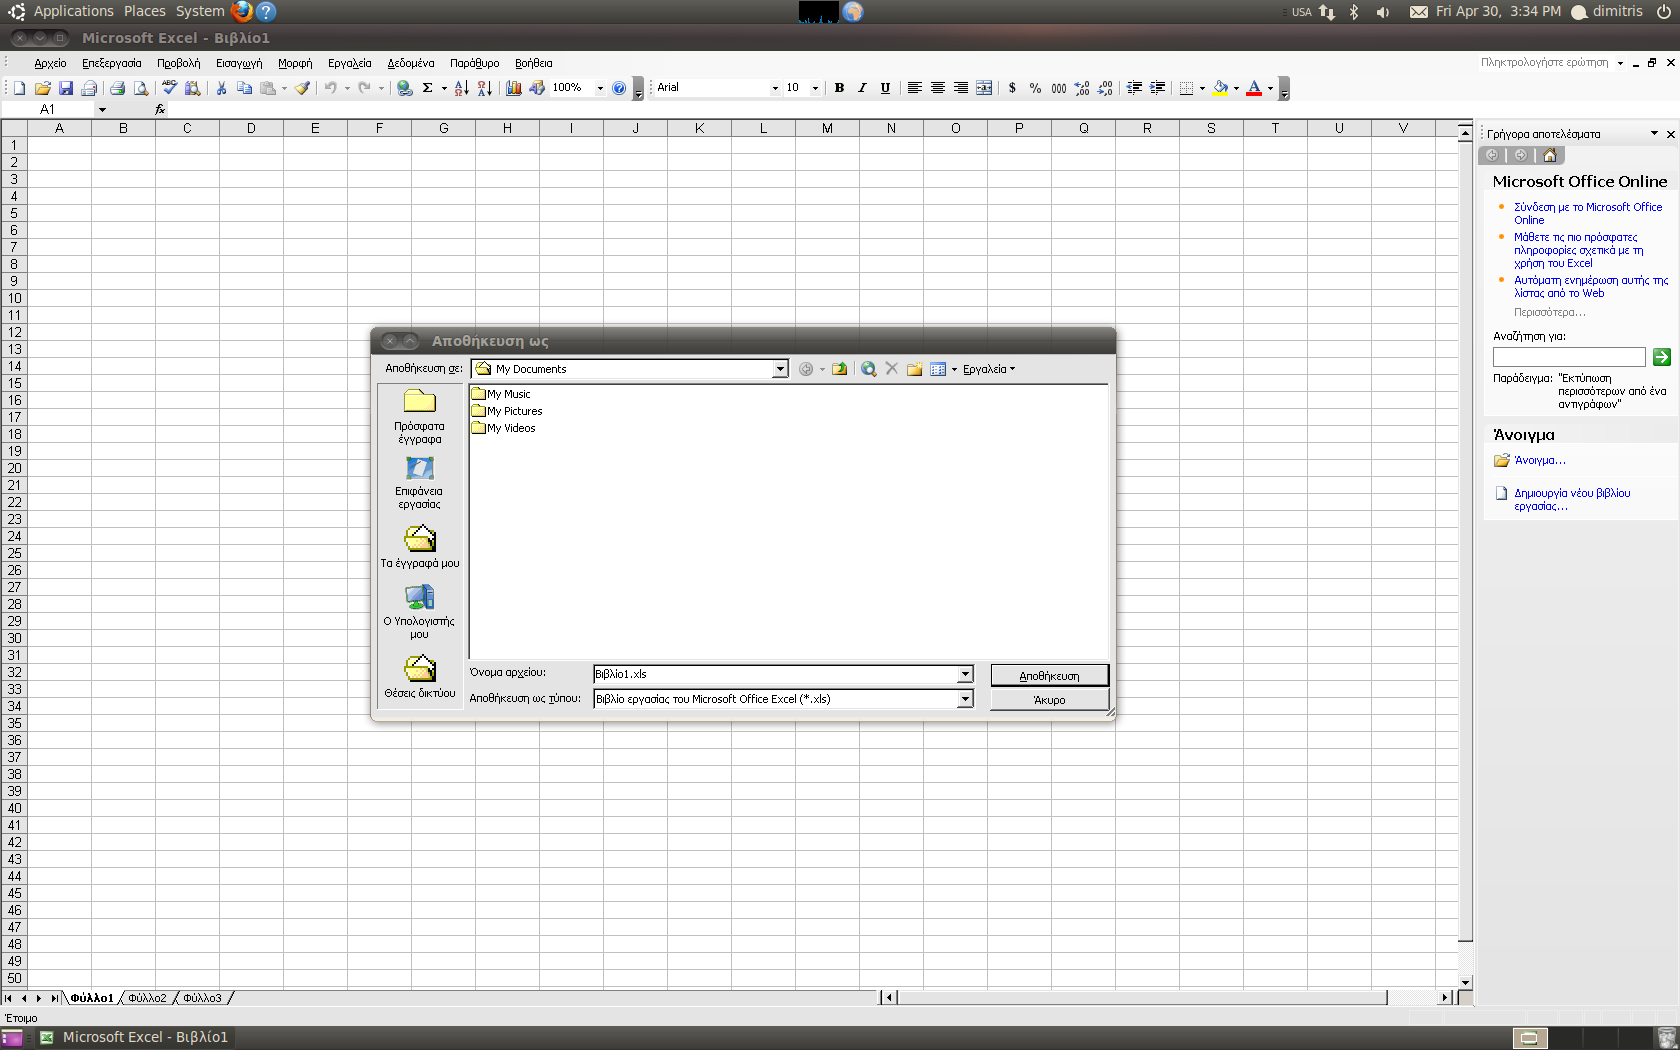This screenshot has width=1680, height=1050.
Task: Click the Αποθήκευση button
Action: tap(1049, 676)
